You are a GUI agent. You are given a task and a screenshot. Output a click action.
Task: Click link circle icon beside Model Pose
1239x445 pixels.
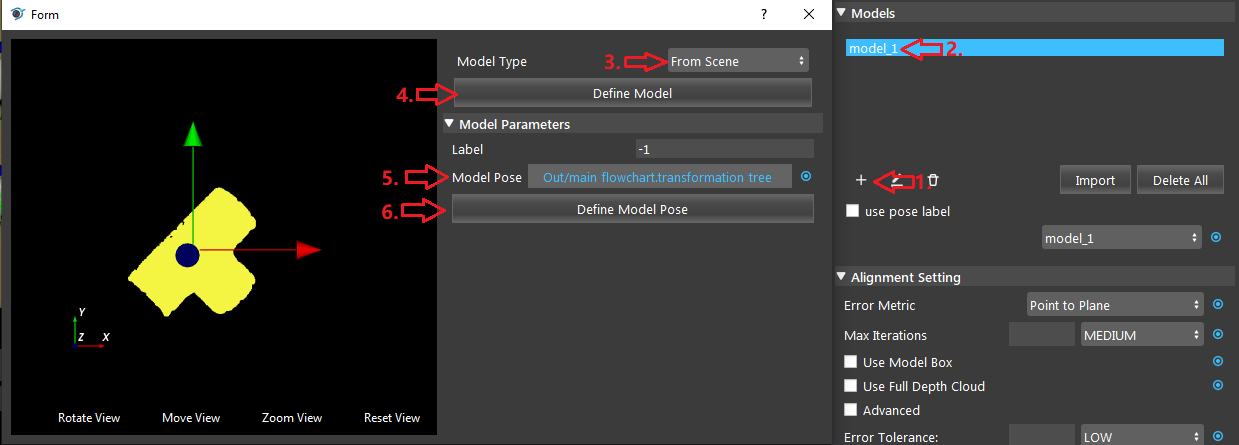tap(806, 177)
